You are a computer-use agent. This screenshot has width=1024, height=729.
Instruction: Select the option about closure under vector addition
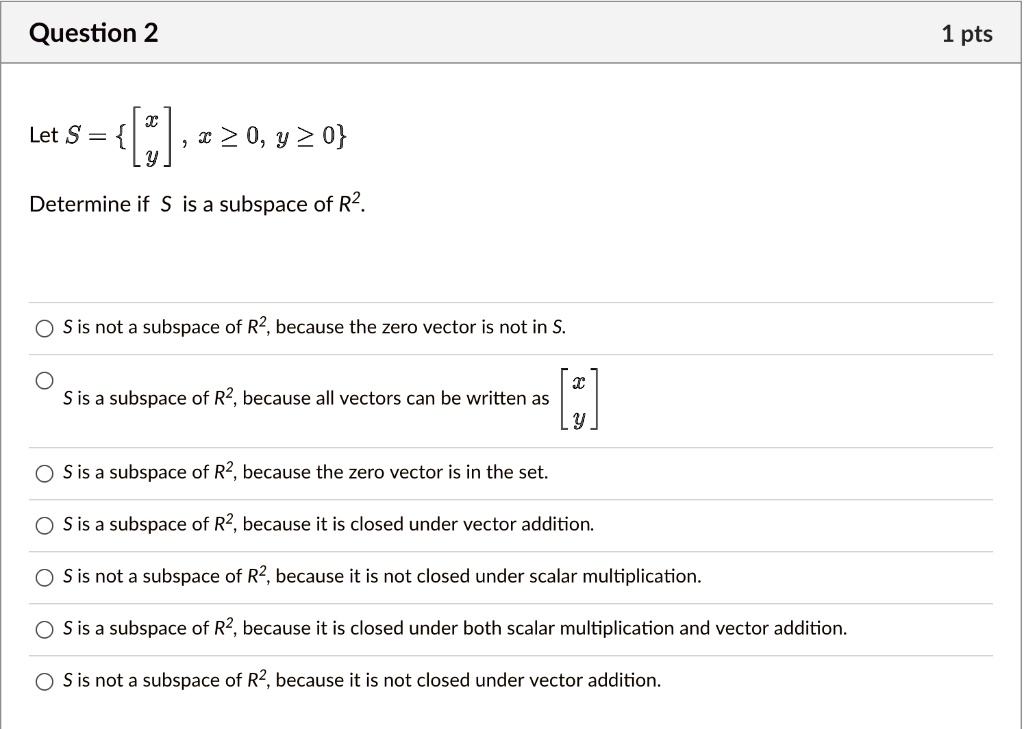tap(44, 525)
